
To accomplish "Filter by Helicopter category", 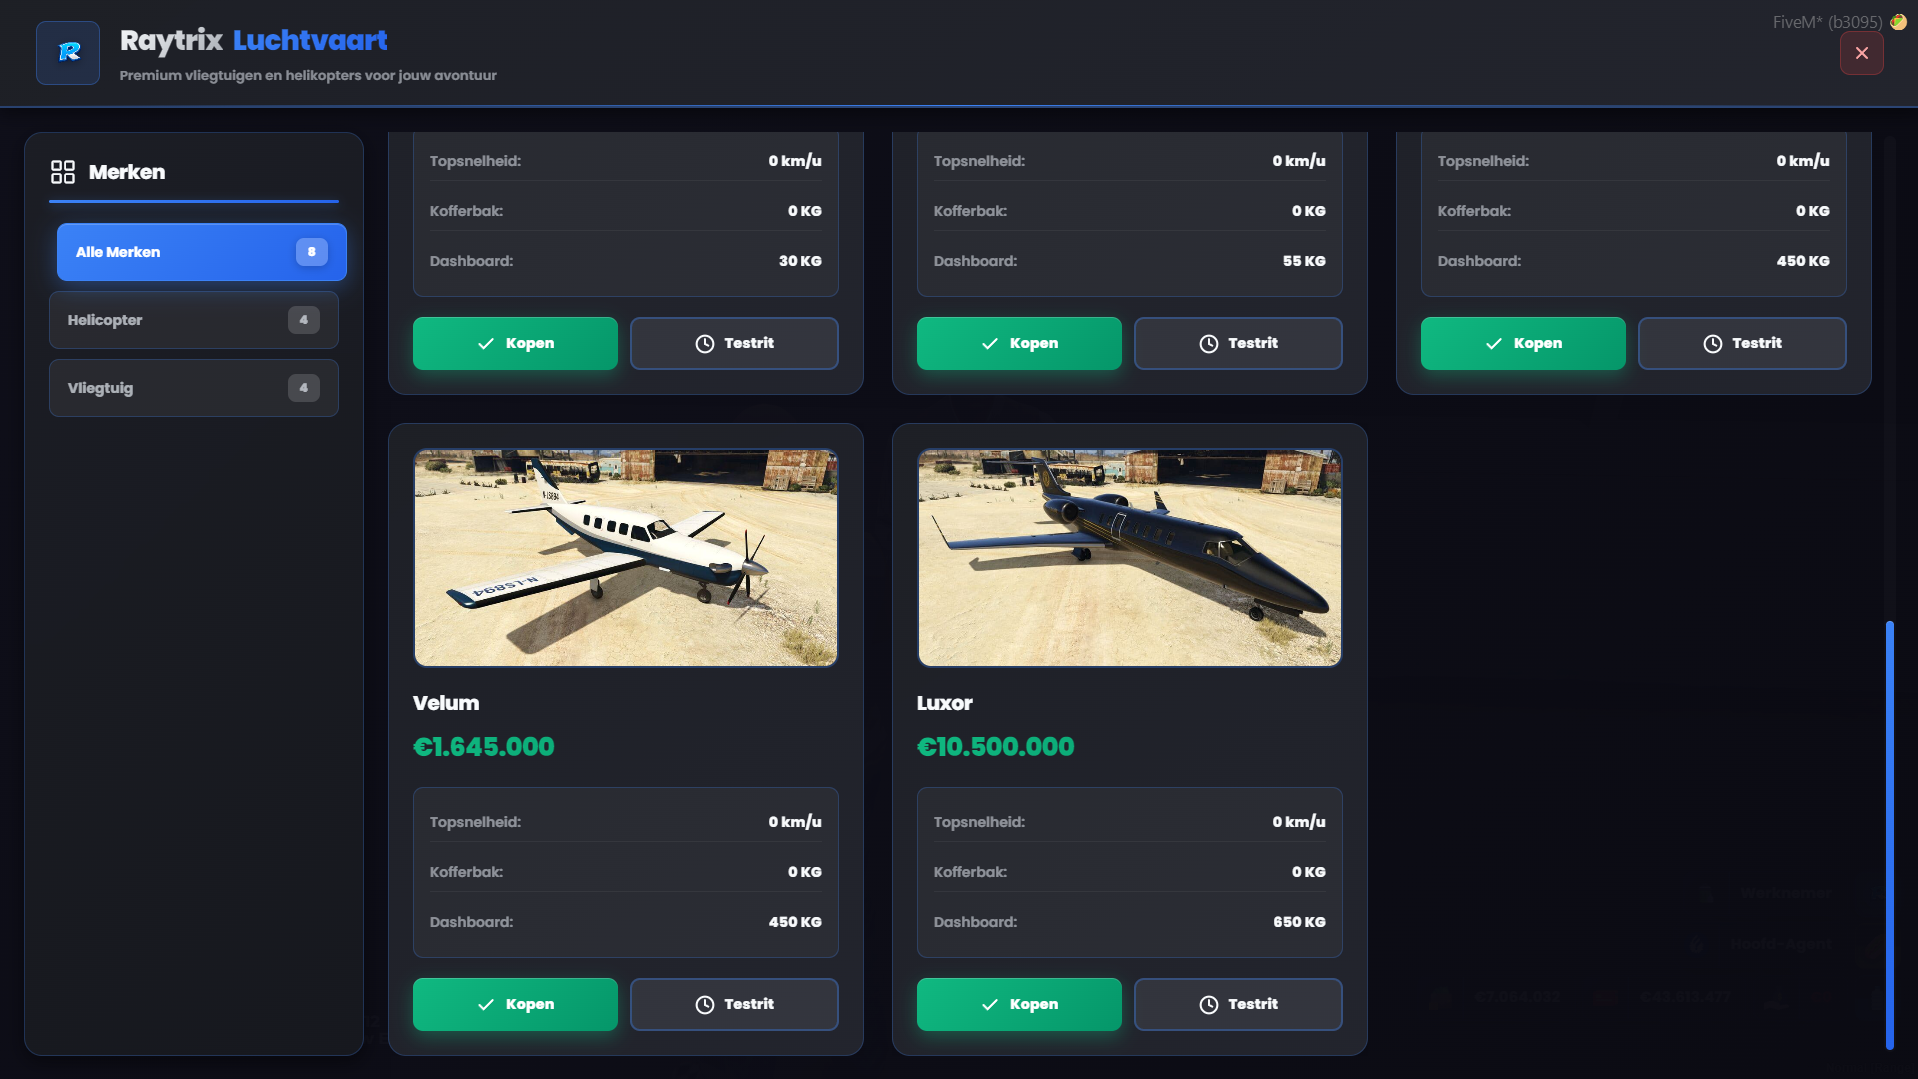I will tap(194, 320).
